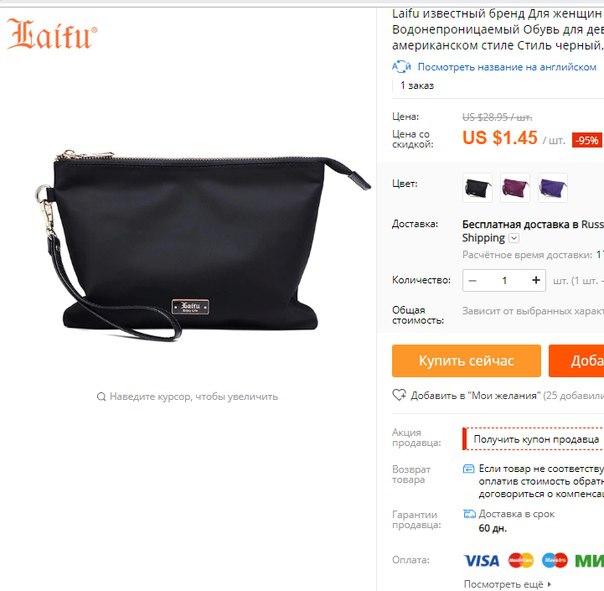The height and width of the screenshot is (591, 604).
Task: Click the red-yellow MasterCard icon
Action: [x=521, y=560]
